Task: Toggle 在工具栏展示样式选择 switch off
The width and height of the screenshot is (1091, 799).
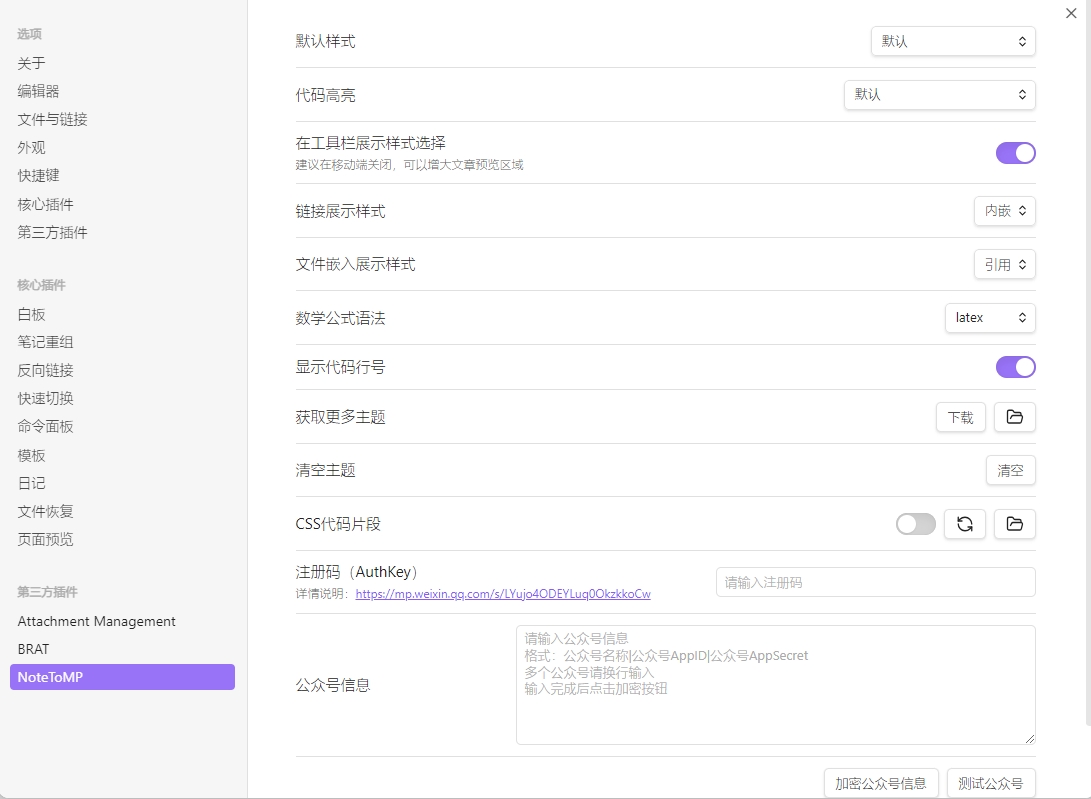Action: [x=1015, y=153]
